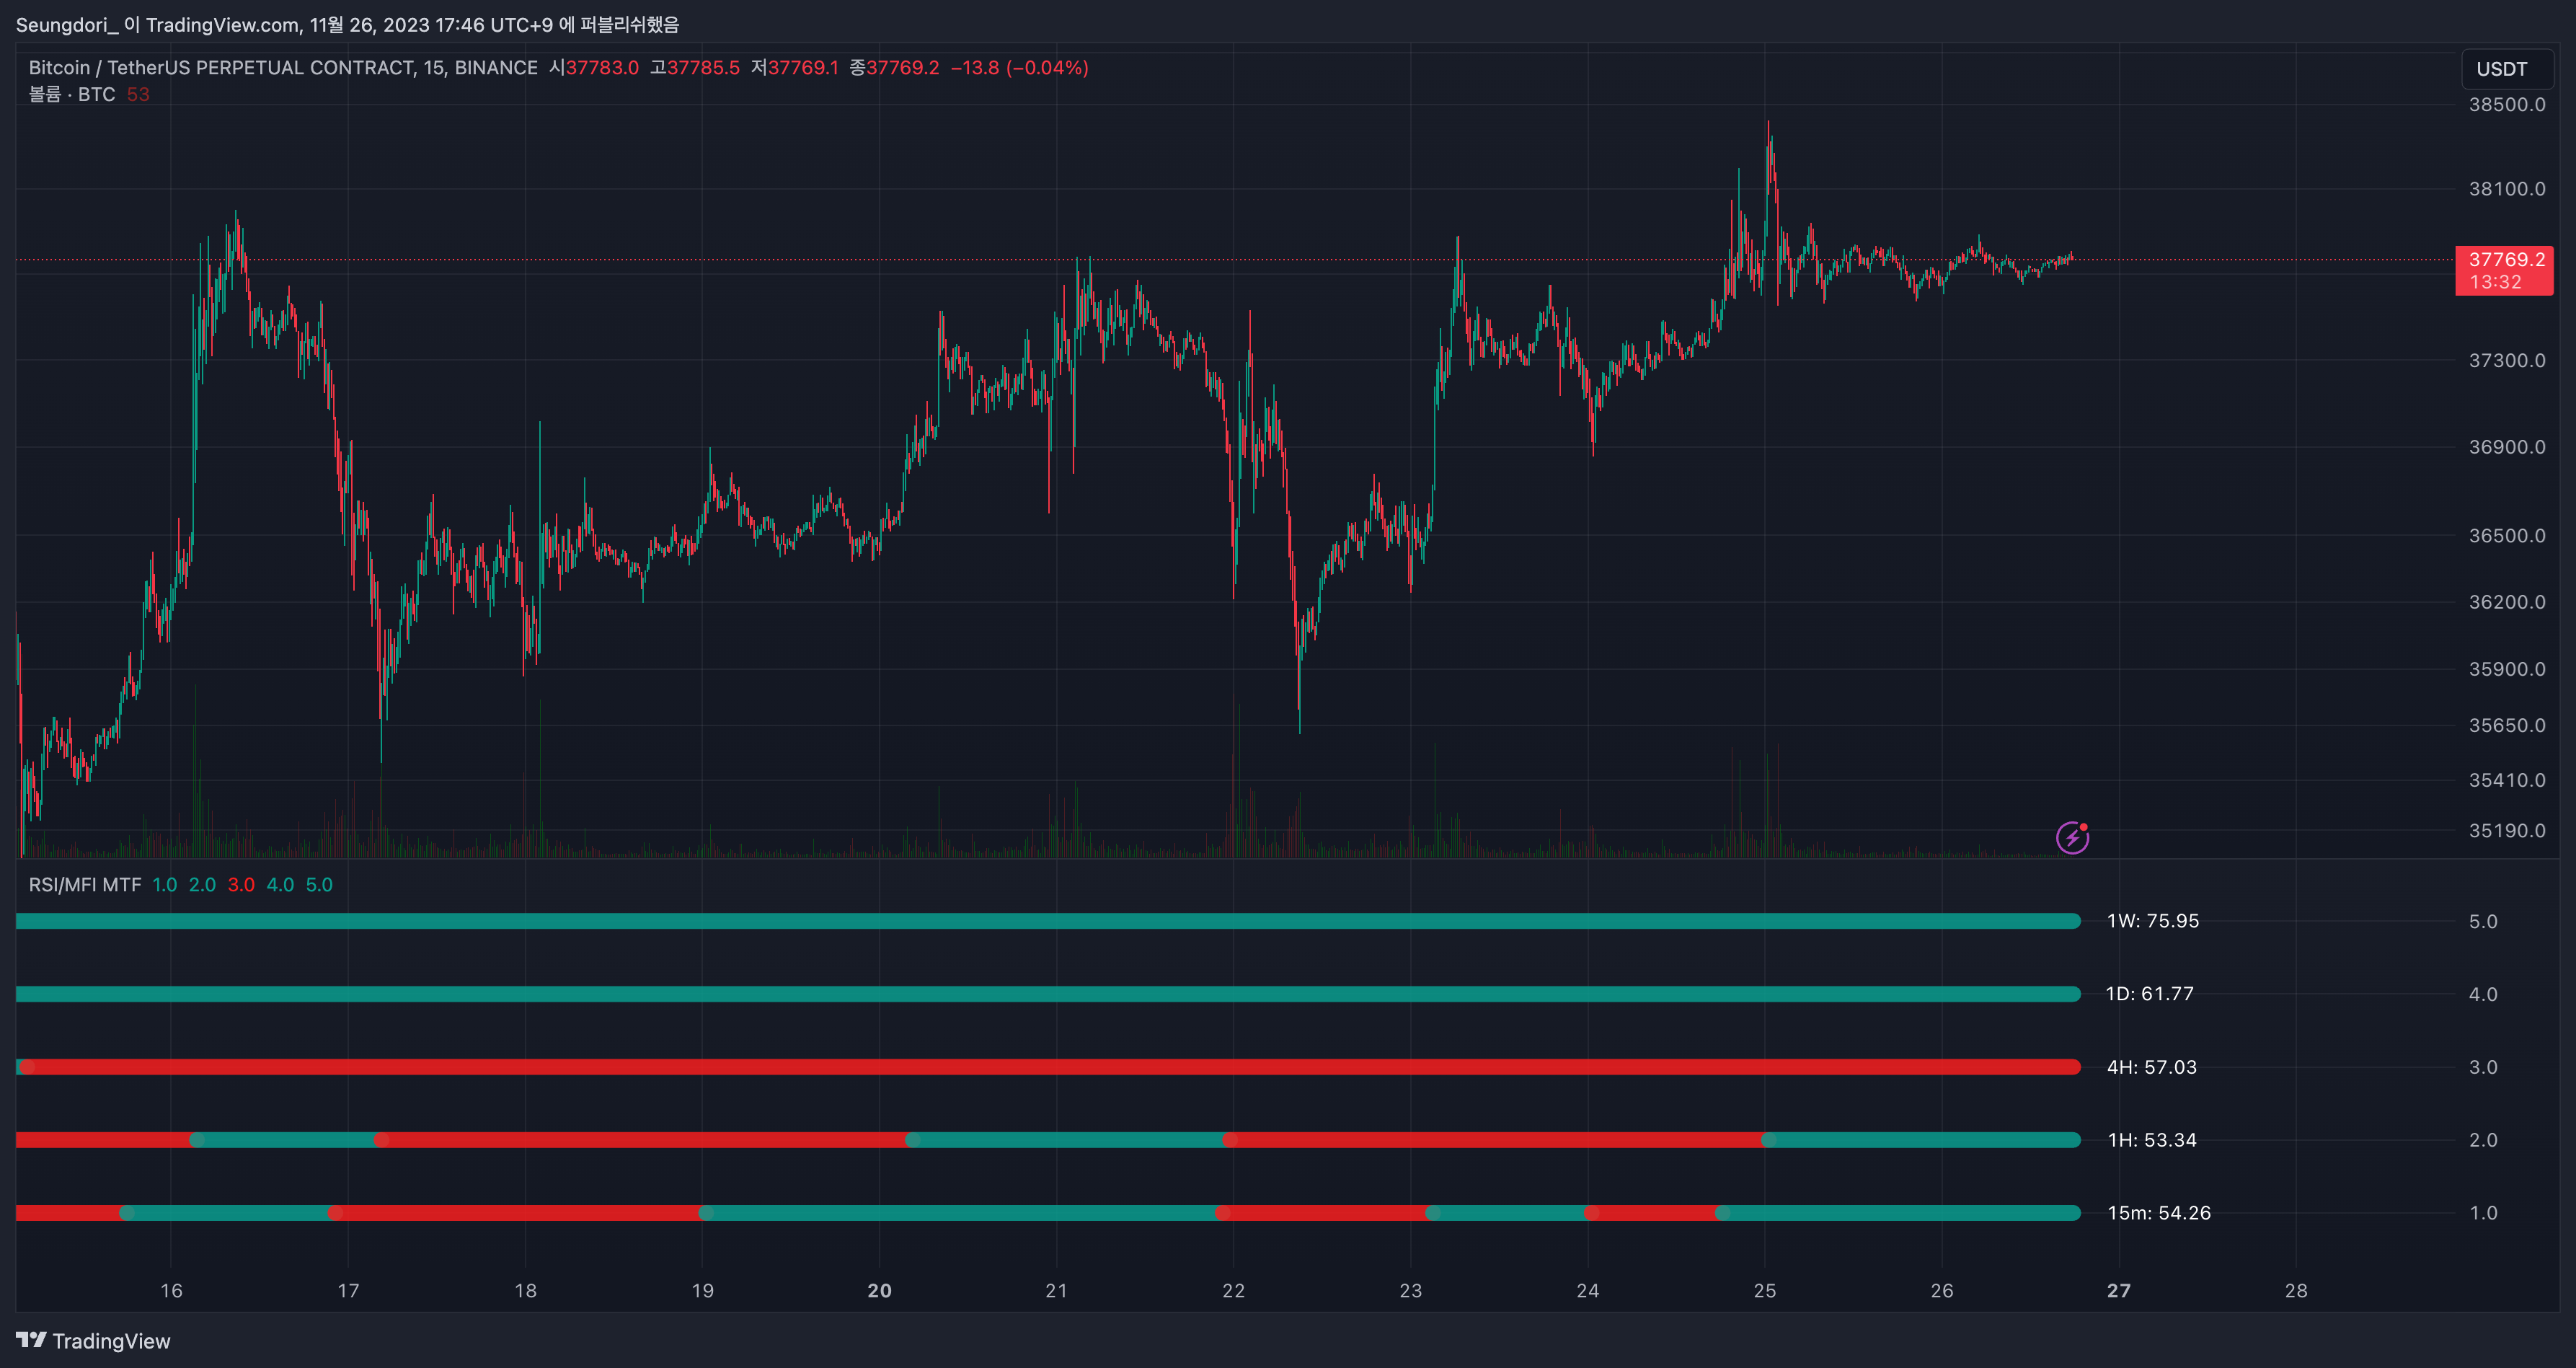Click the 1H: 53.34 label
Image resolution: width=2576 pixels, height=1368 pixels.
(x=2152, y=1140)
